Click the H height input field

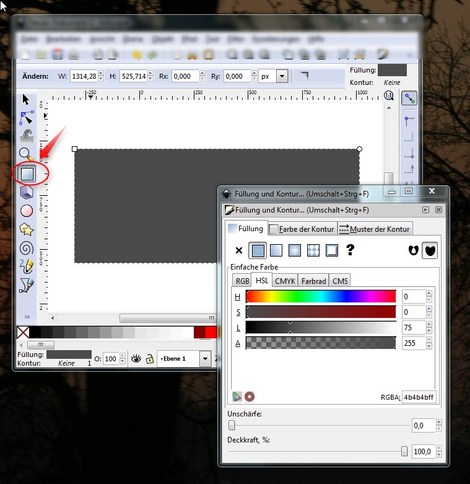coord(134,76)
